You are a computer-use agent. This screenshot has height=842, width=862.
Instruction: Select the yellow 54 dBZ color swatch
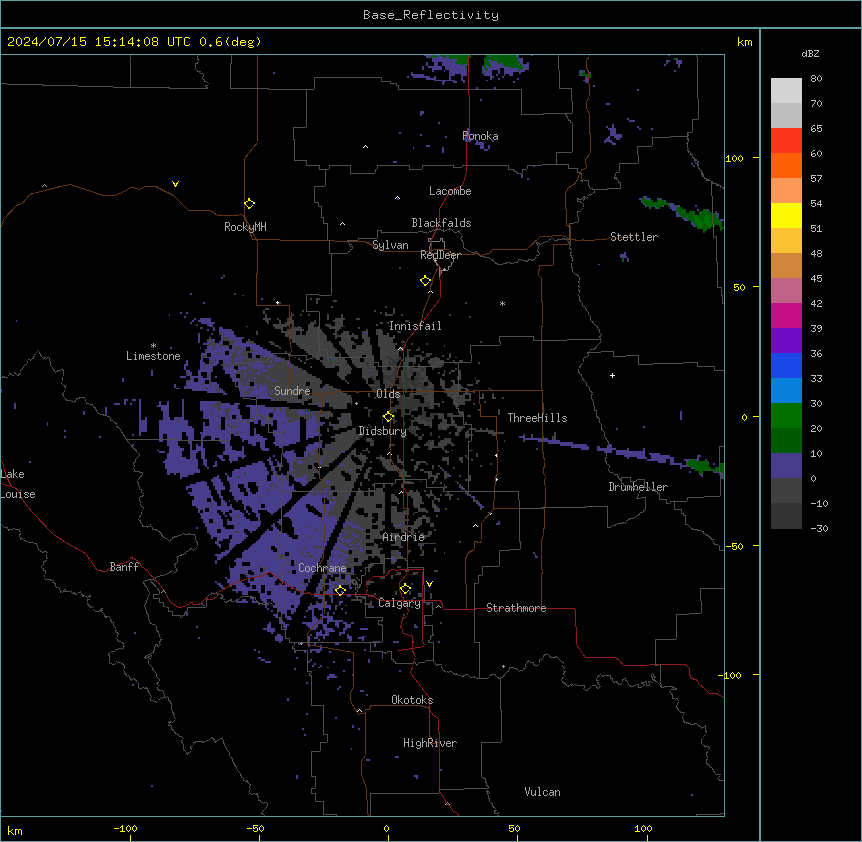(x=786, y=215)
